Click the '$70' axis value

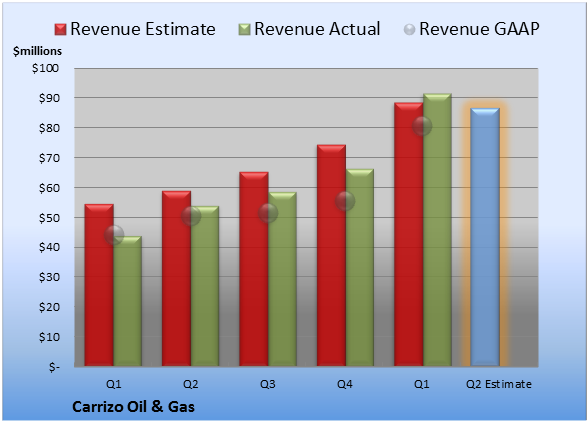click(x=49, y=158)
